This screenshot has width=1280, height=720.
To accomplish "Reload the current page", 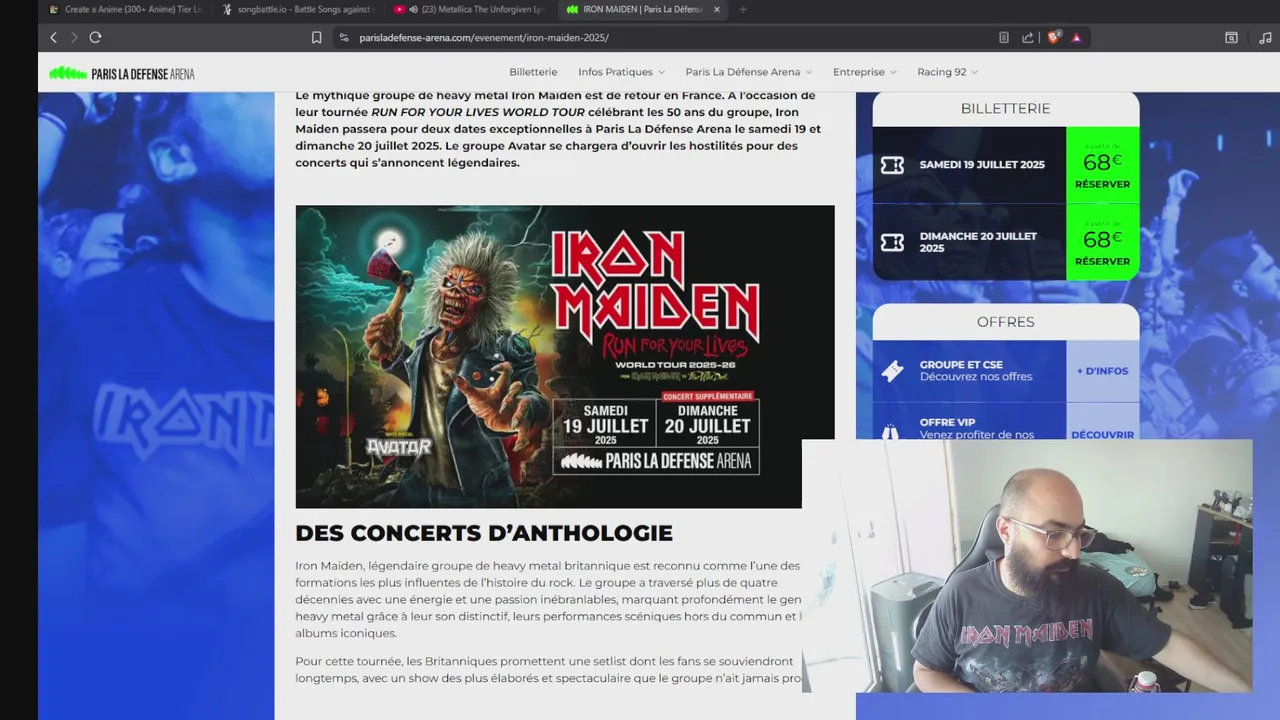I will pyautogui.click(x=95, y=37).
